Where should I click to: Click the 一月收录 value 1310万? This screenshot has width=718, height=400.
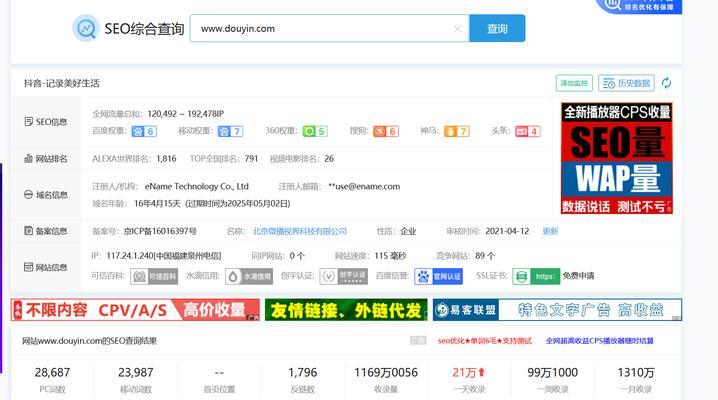coord(636,373)
